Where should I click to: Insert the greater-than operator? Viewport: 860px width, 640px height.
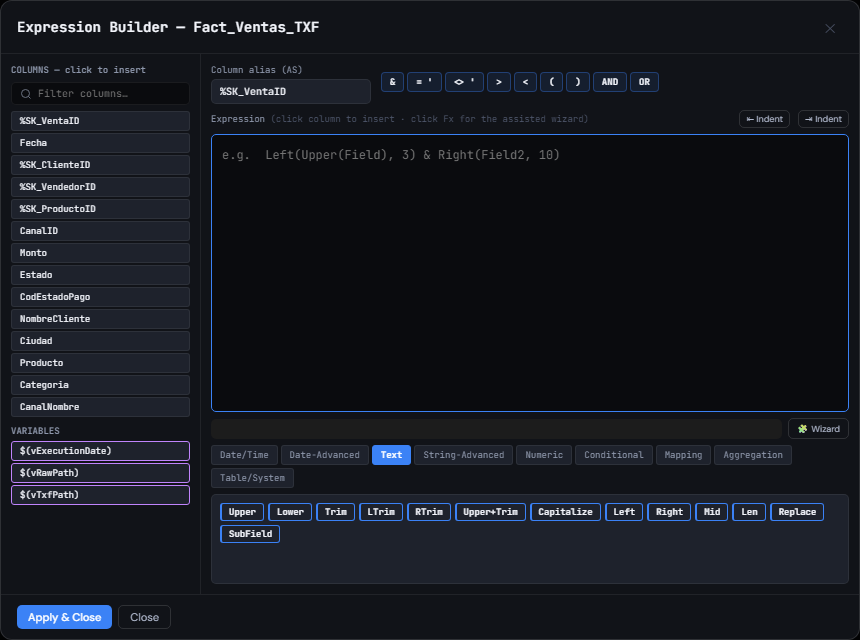click(x=499, y=82)
